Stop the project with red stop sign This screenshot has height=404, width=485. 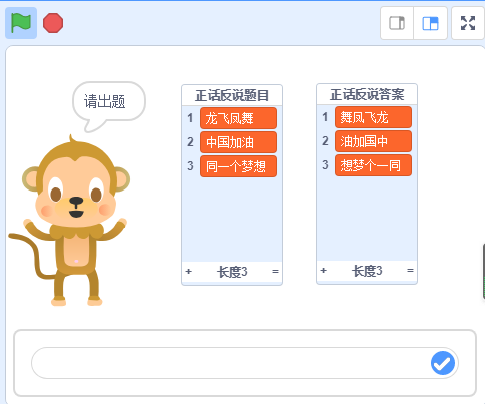pyautogui.click(x=53, y=23)
